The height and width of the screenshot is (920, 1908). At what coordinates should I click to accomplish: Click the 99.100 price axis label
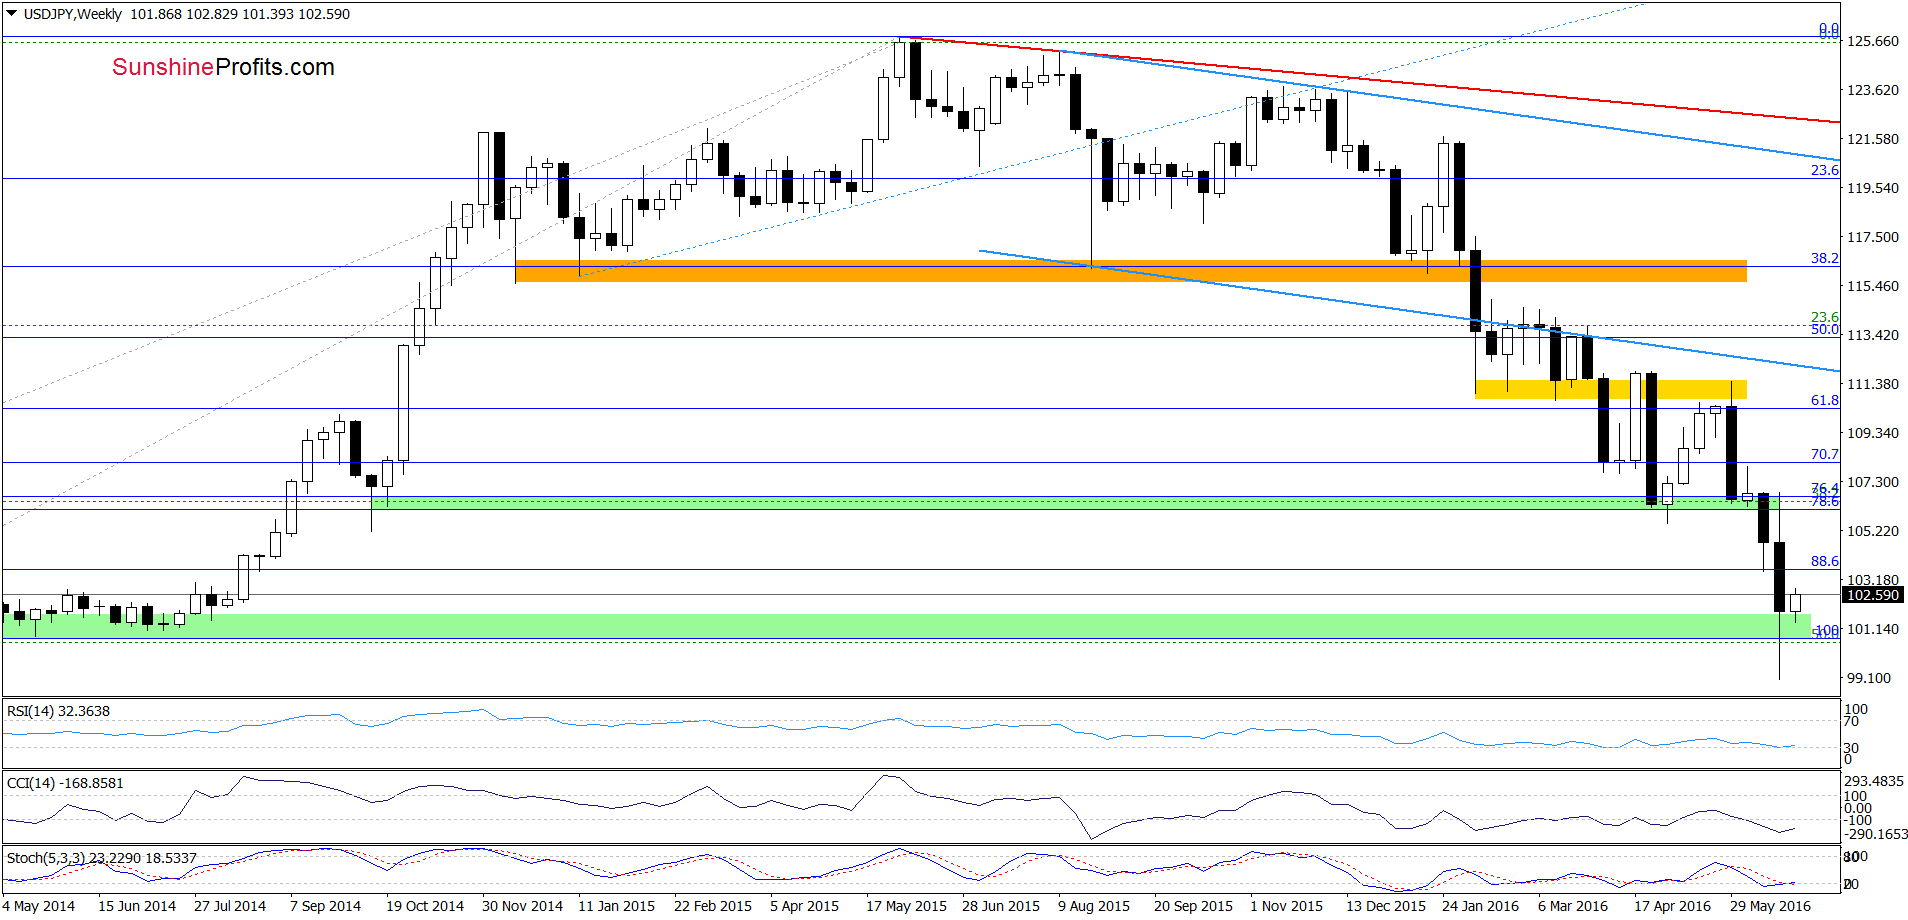click(x=1869, y=678)
